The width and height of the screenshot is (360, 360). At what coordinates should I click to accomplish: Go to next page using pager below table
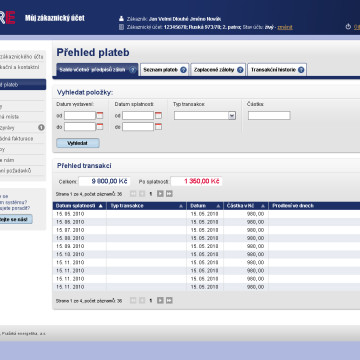(x=160, y=301)
